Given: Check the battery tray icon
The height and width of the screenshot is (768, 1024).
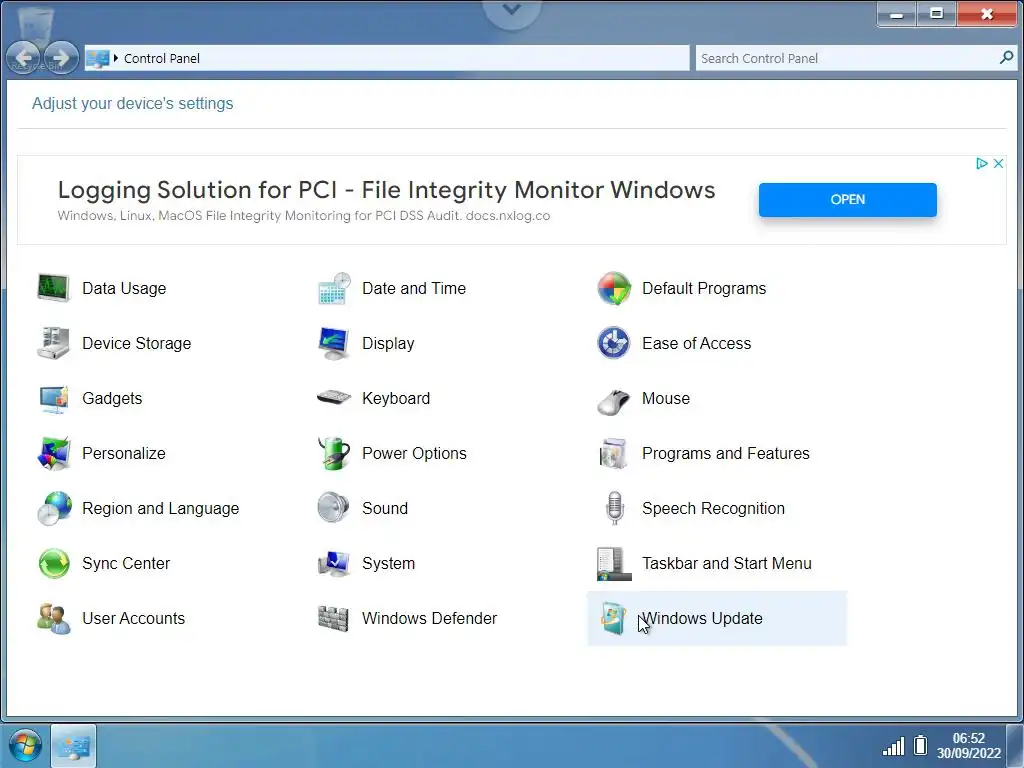Looking at the screenshot, I should 921,745.
